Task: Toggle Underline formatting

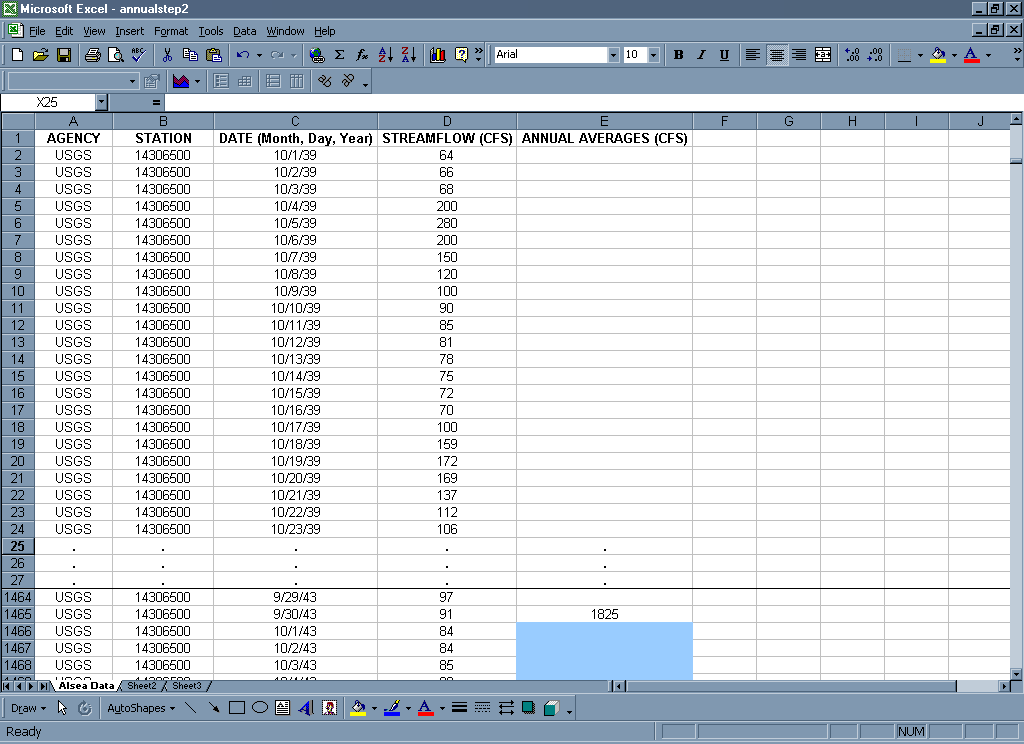Action: (x=724, y=55)
